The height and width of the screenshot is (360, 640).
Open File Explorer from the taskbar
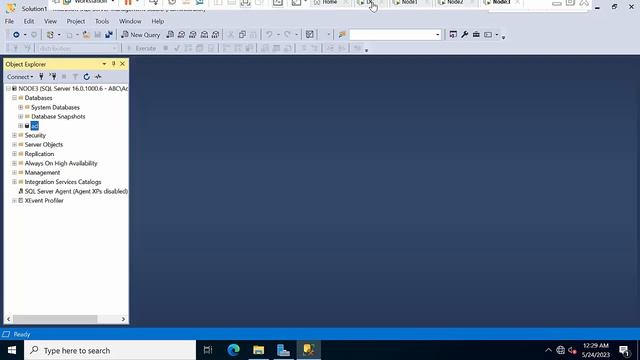click(x=258, y=350)
